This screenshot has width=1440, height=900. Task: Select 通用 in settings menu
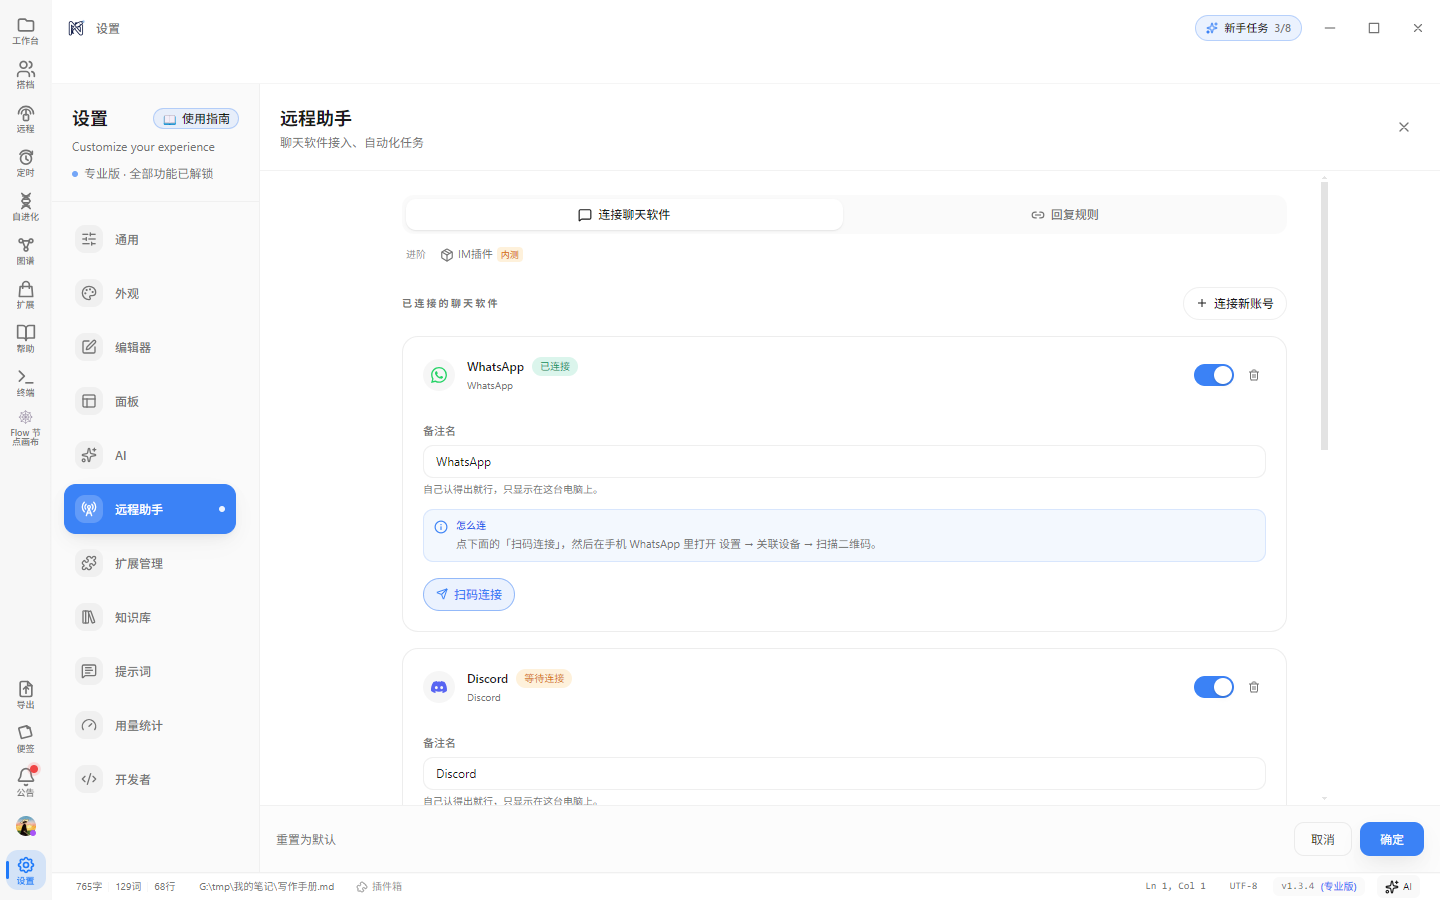tap(150, 240)
